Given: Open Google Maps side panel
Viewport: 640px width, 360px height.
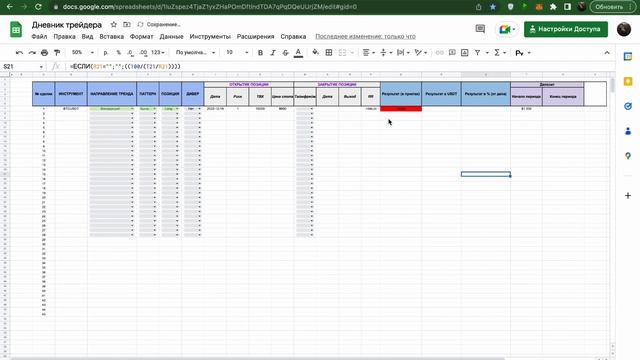Looking at the screenshot, I should 628,156.
